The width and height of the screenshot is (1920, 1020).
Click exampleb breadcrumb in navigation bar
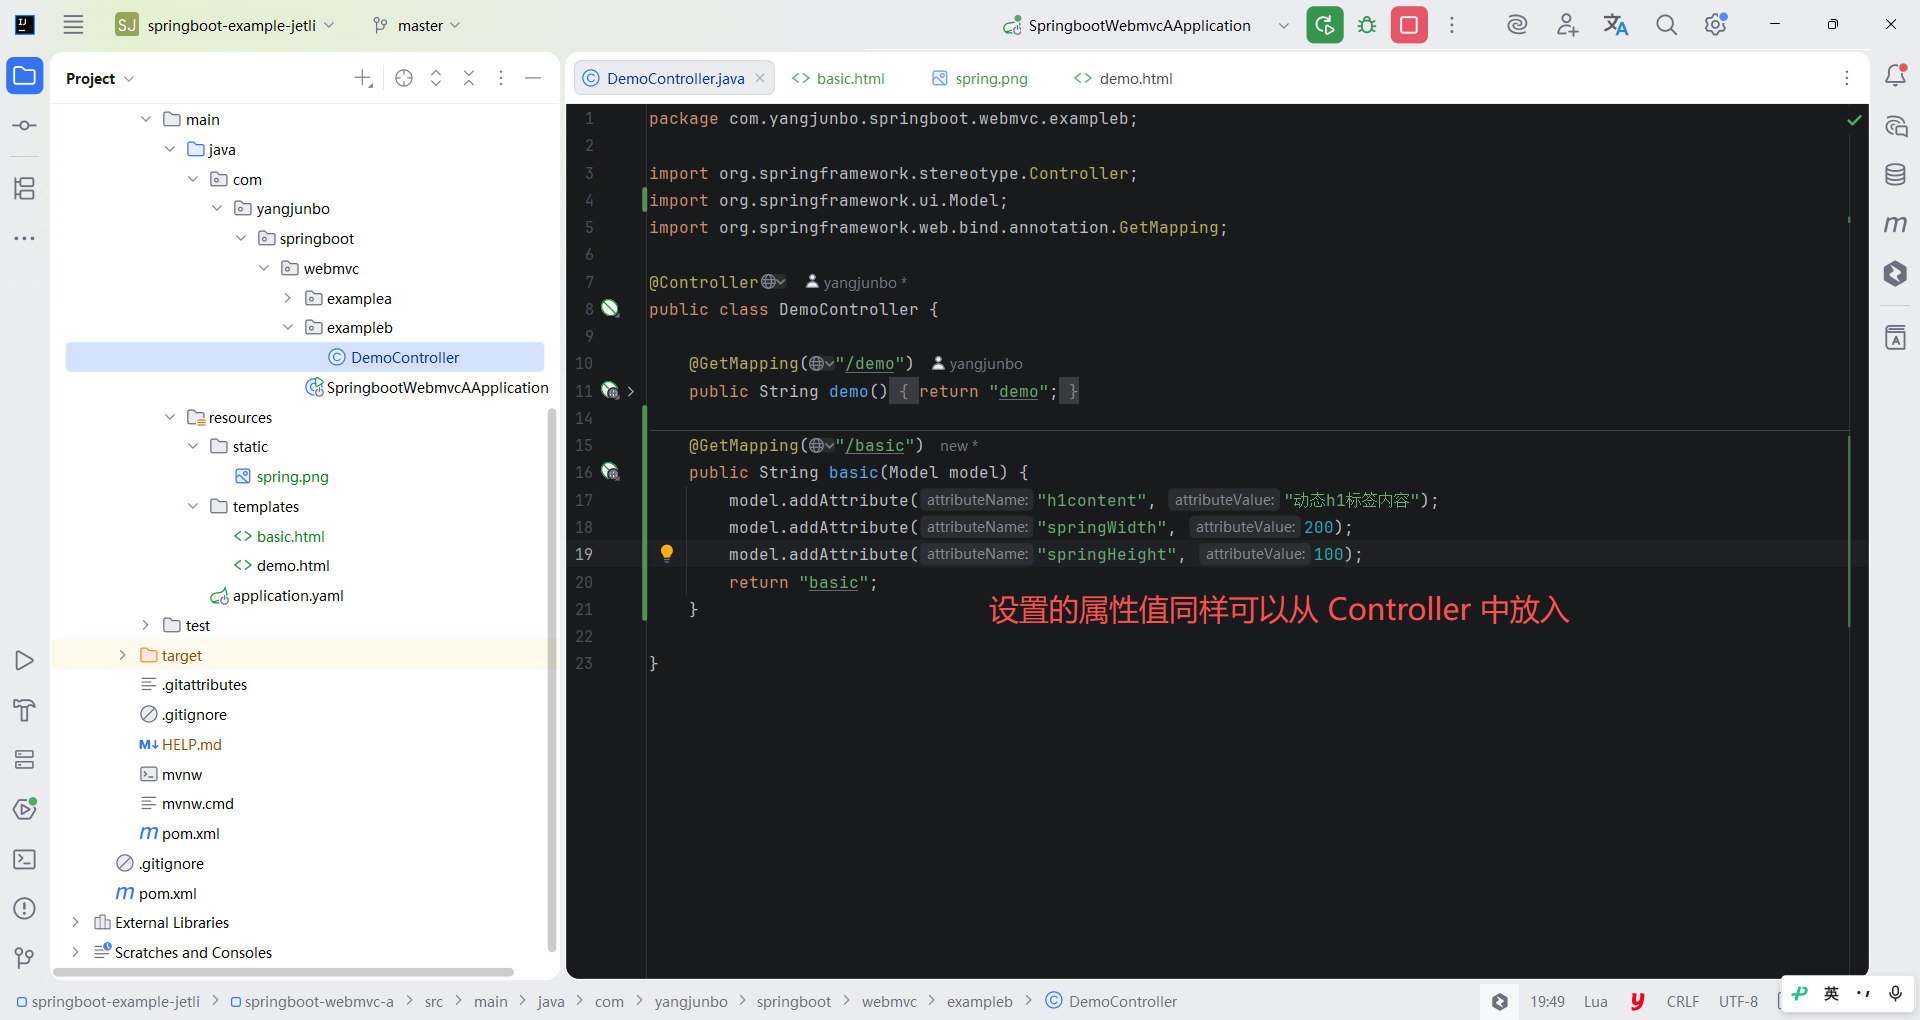tap(980, 1001)
